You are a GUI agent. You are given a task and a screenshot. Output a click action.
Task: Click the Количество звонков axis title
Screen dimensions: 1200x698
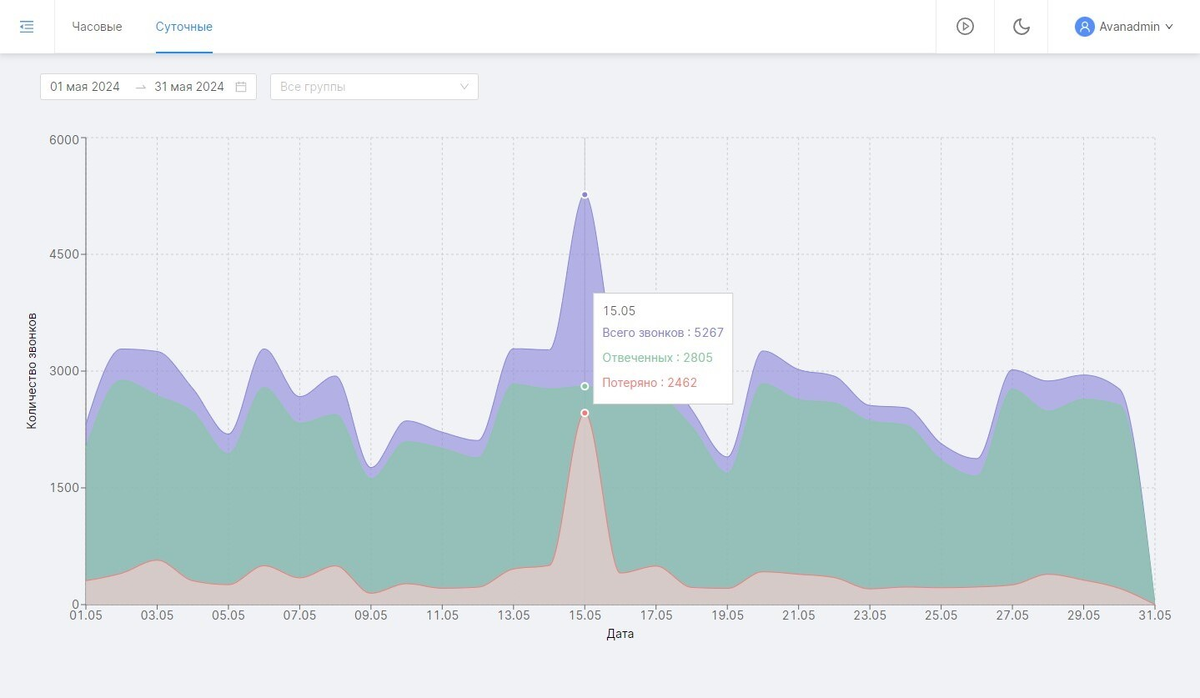[32, 371]
